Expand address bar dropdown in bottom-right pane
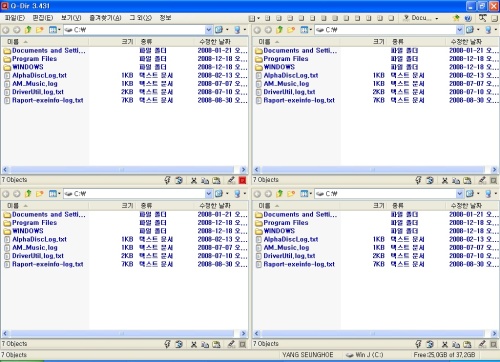The image size is (500, 362). coord(460,194)
